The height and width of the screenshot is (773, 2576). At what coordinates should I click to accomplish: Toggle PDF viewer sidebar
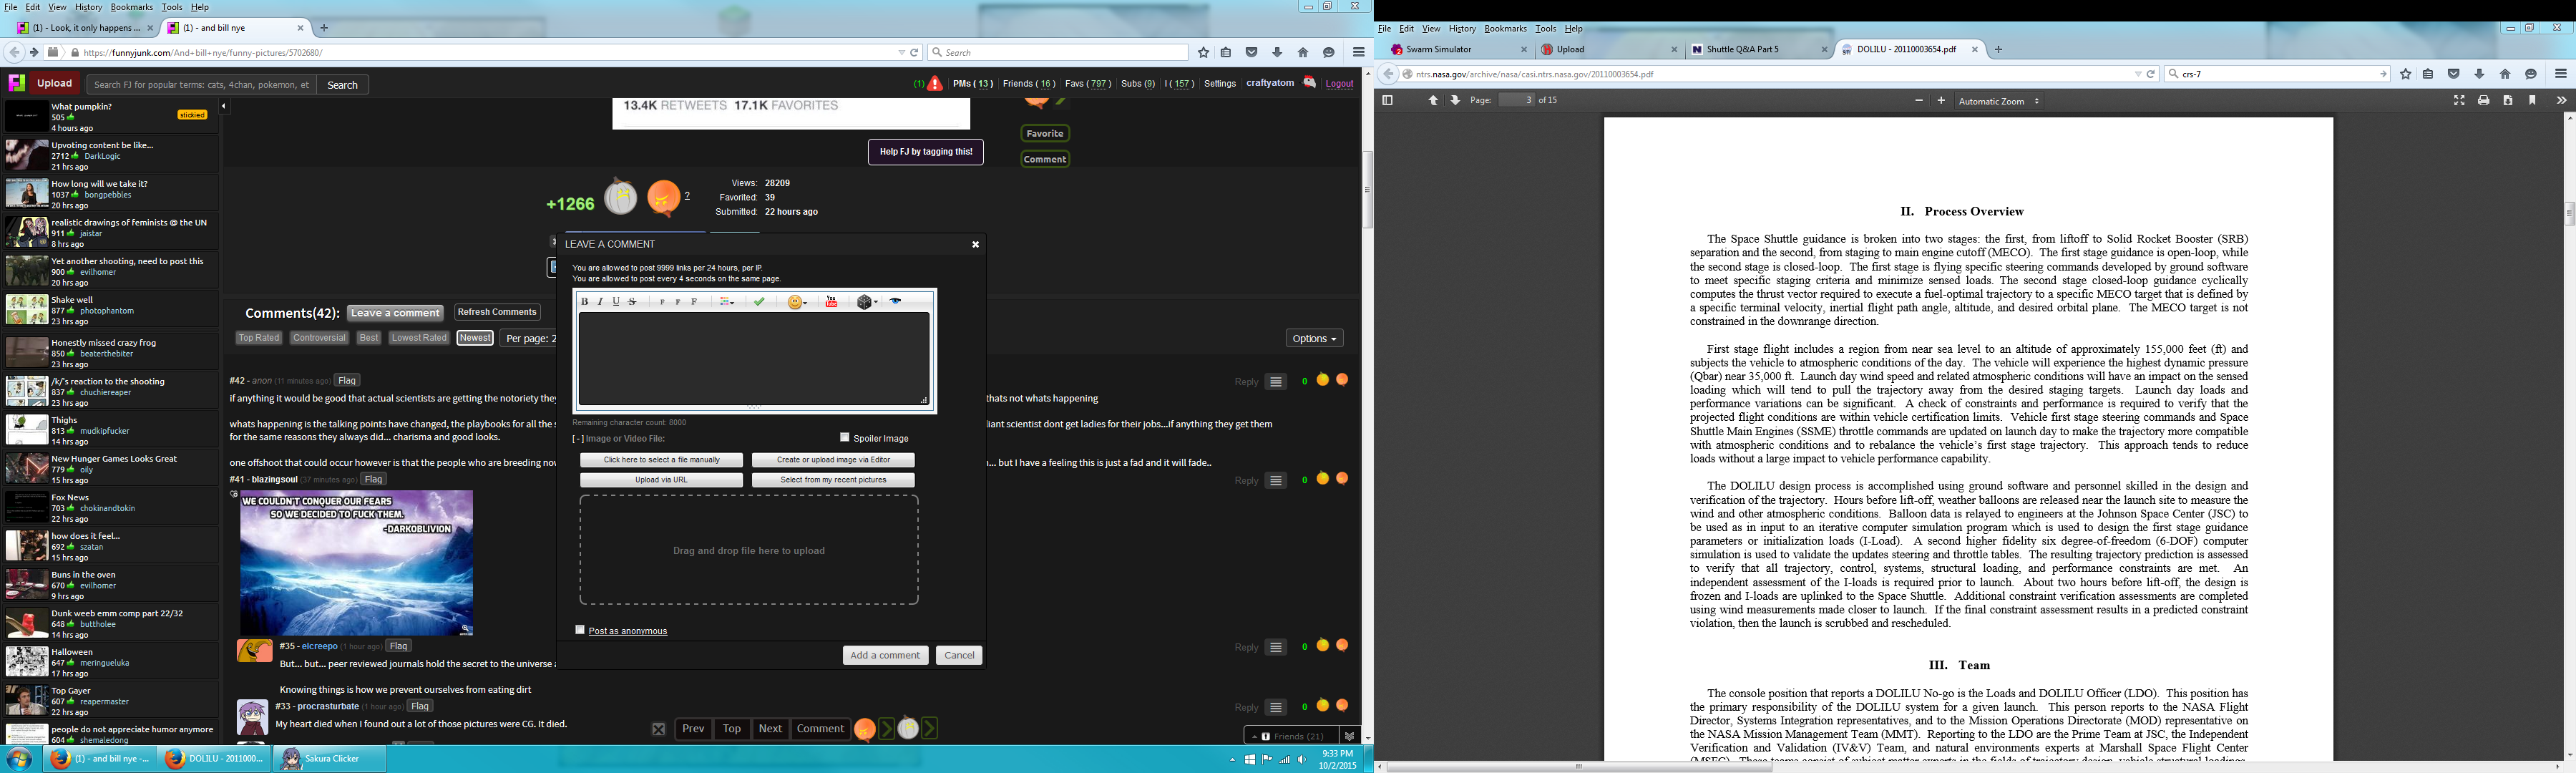[x=1387, y=101]
